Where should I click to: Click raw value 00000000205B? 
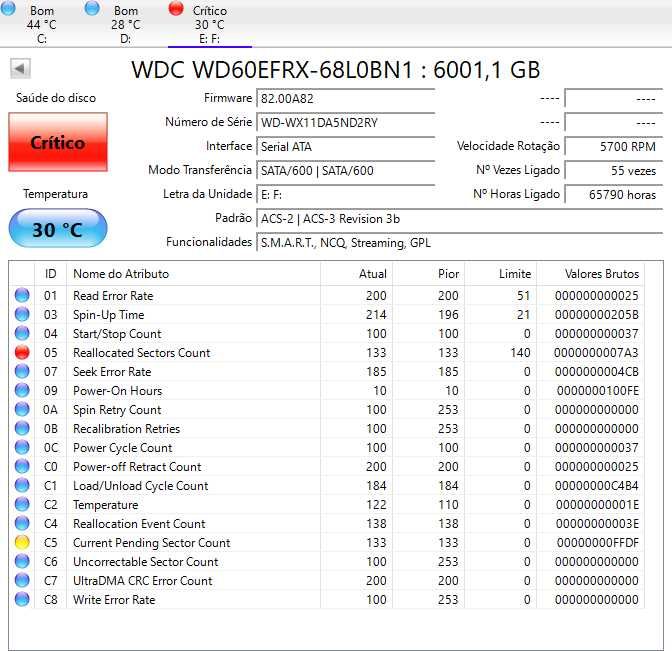pos(597,315)
